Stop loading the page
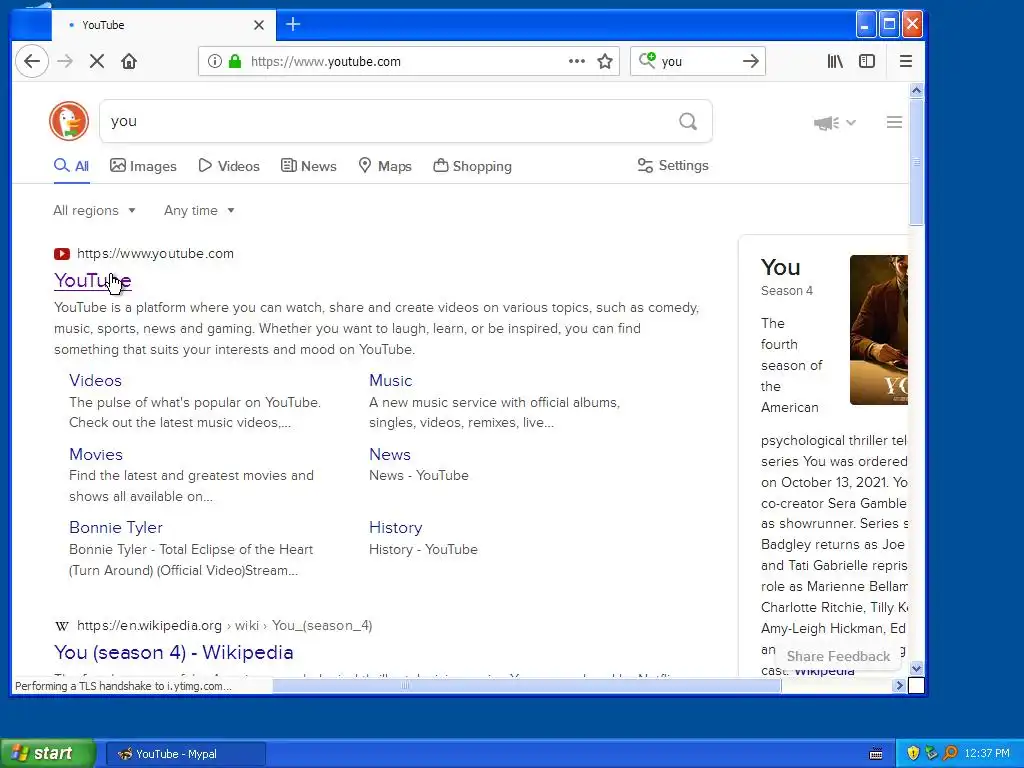 (97, 61)
